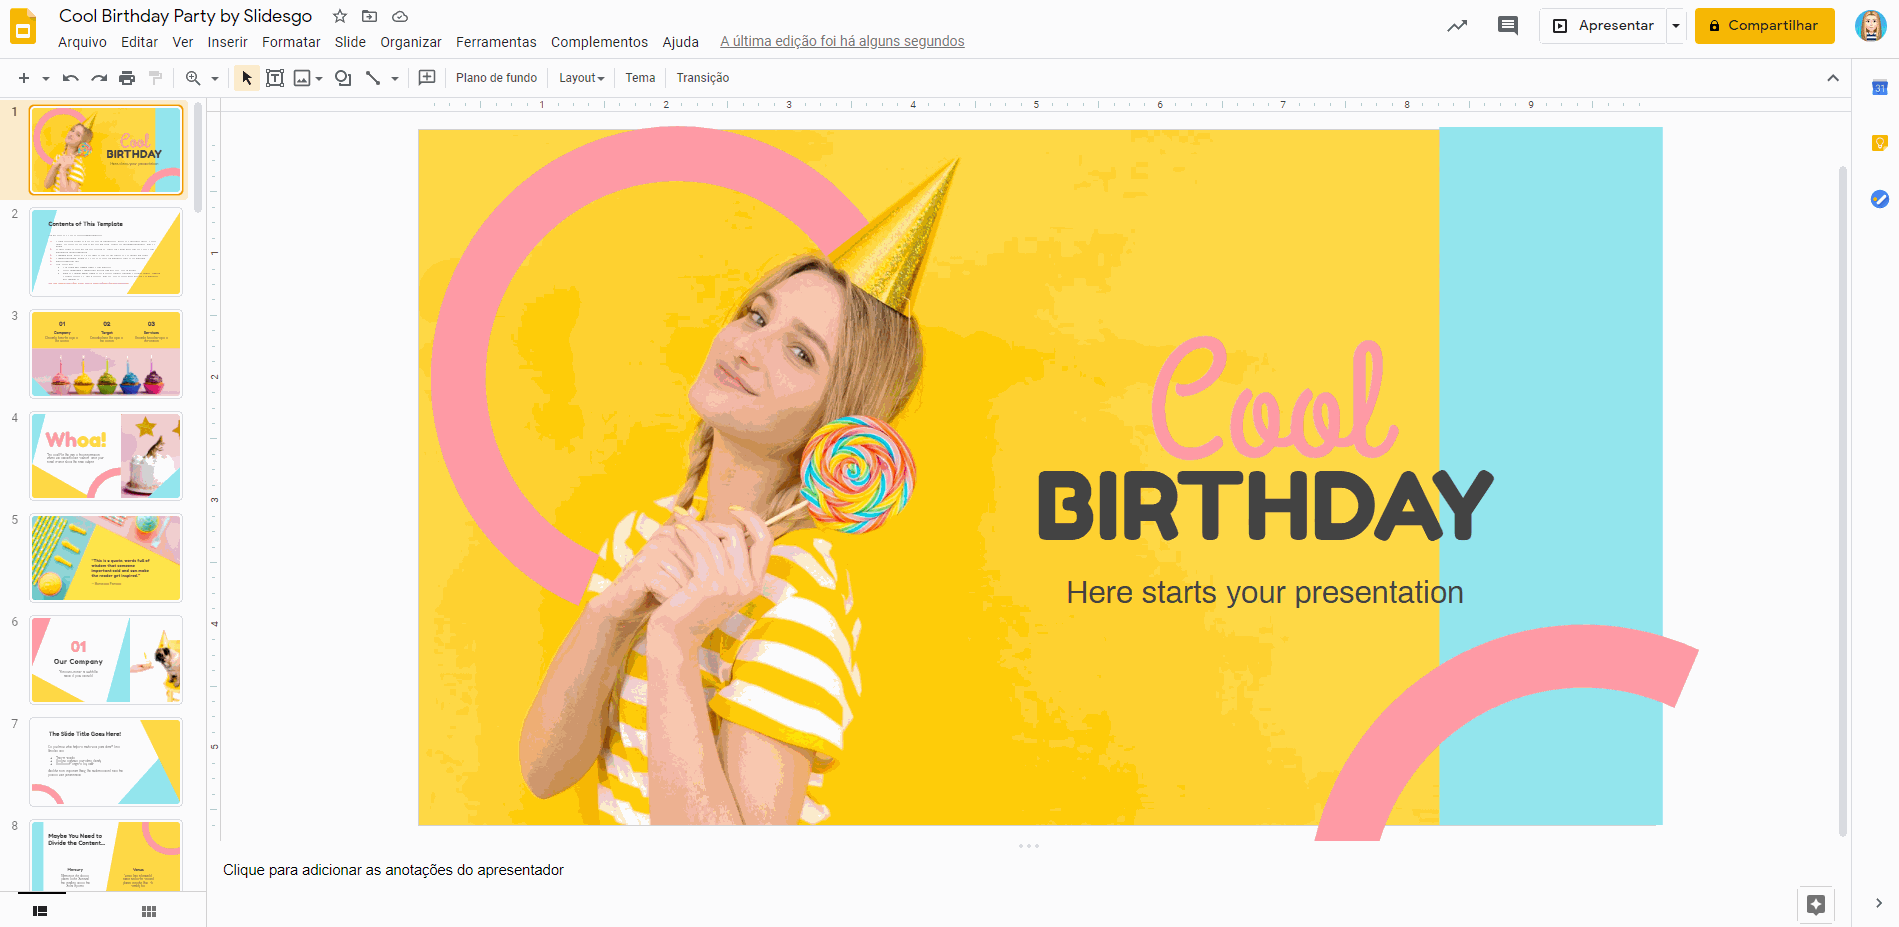Open the Transição panel

pyautogui.click(x=703, y=78)
